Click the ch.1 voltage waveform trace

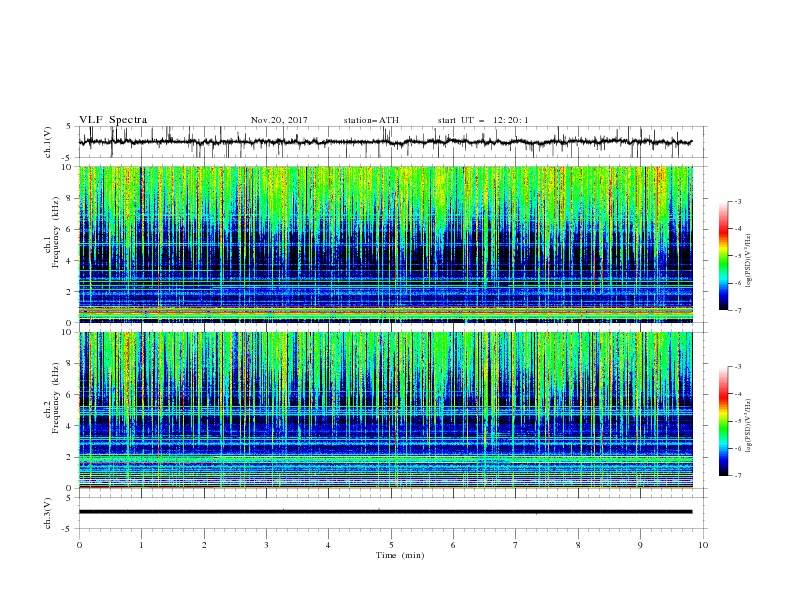pyautogui.click(x=385, y=142)
